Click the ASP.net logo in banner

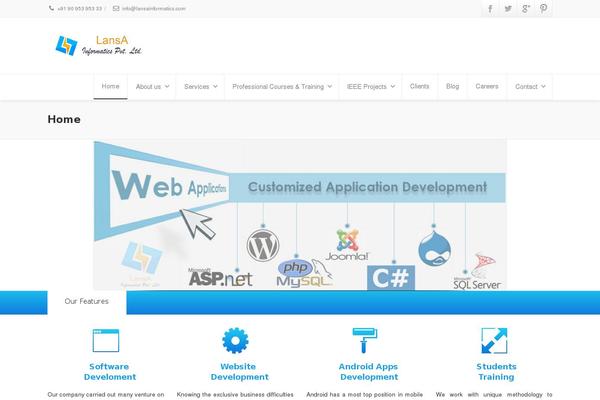(220, 278)
